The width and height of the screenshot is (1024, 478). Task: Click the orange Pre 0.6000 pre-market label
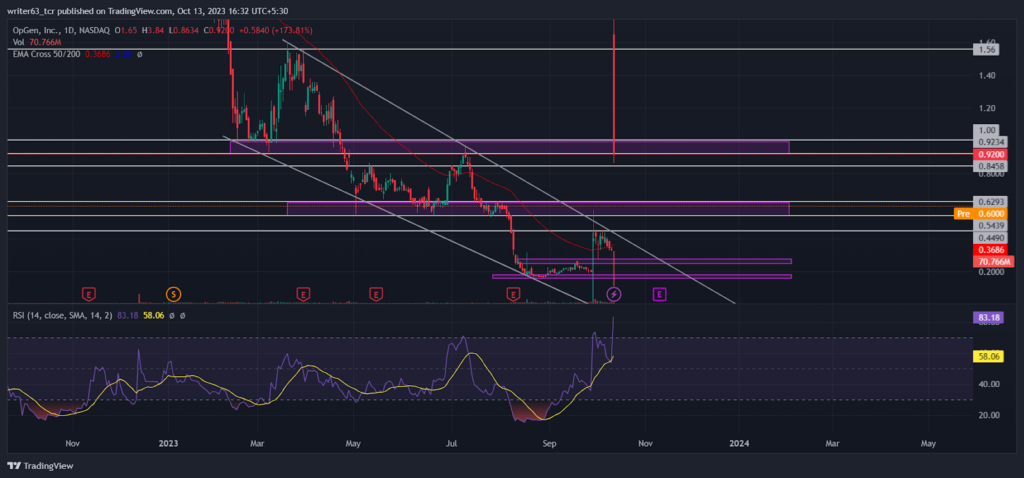[981, 214]
